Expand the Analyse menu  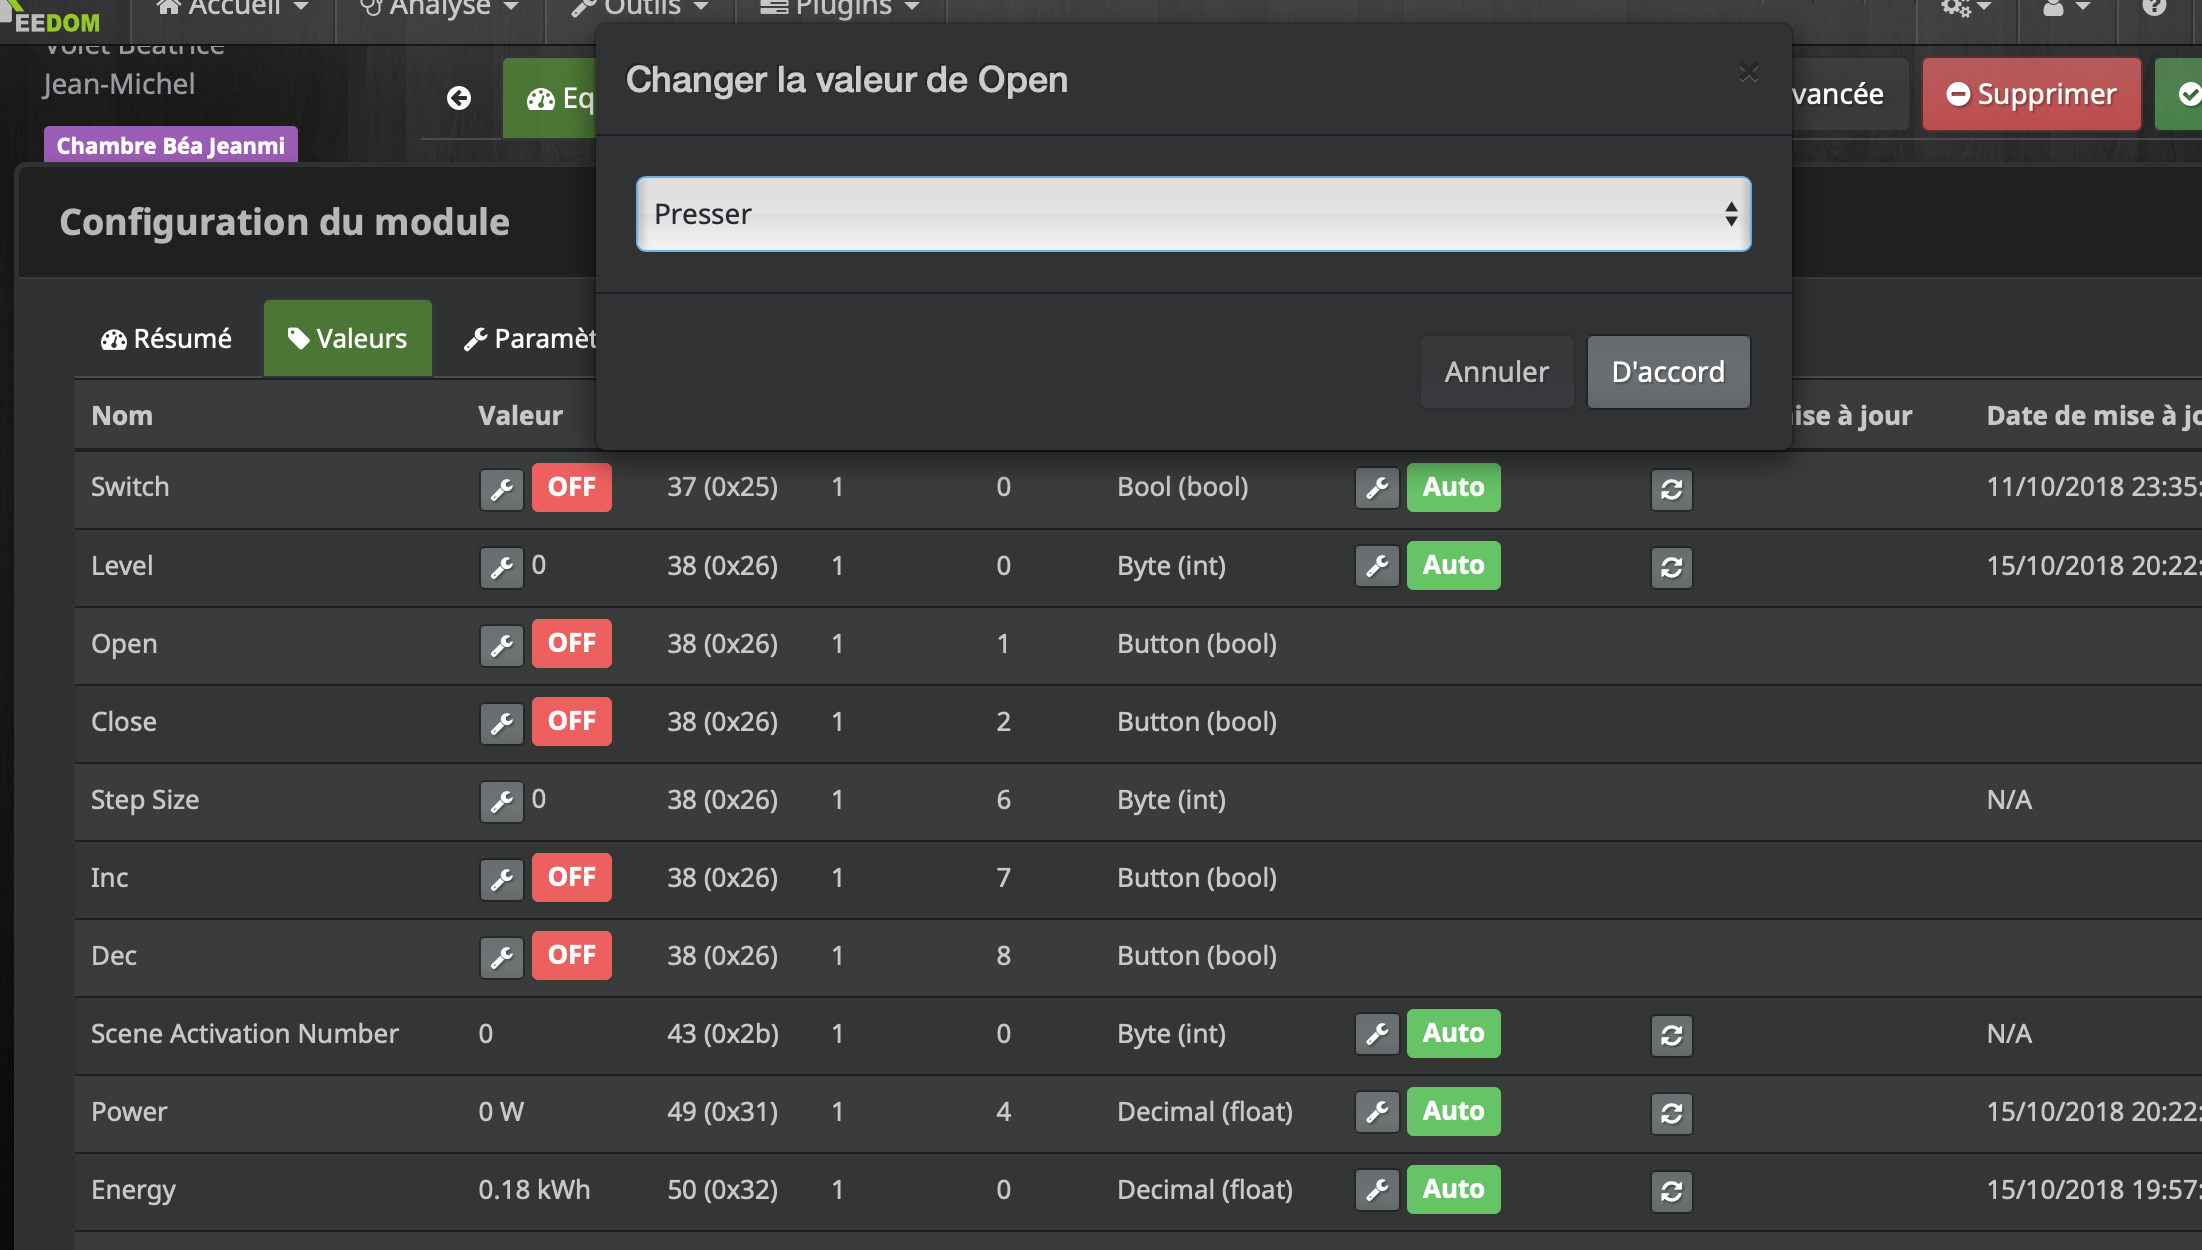click(x=440, y=8)
